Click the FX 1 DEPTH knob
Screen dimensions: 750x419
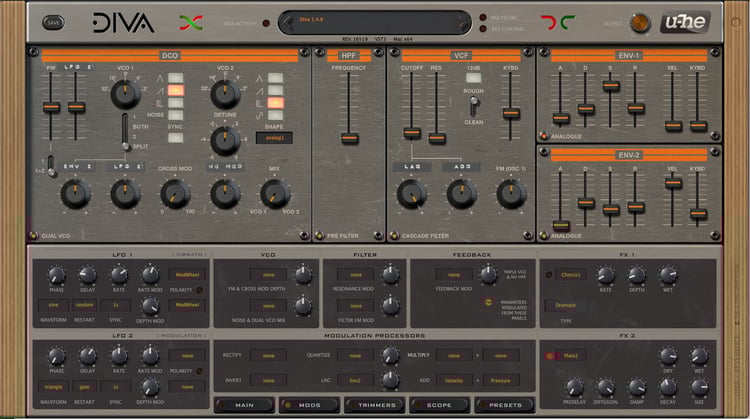coord(637,275)
